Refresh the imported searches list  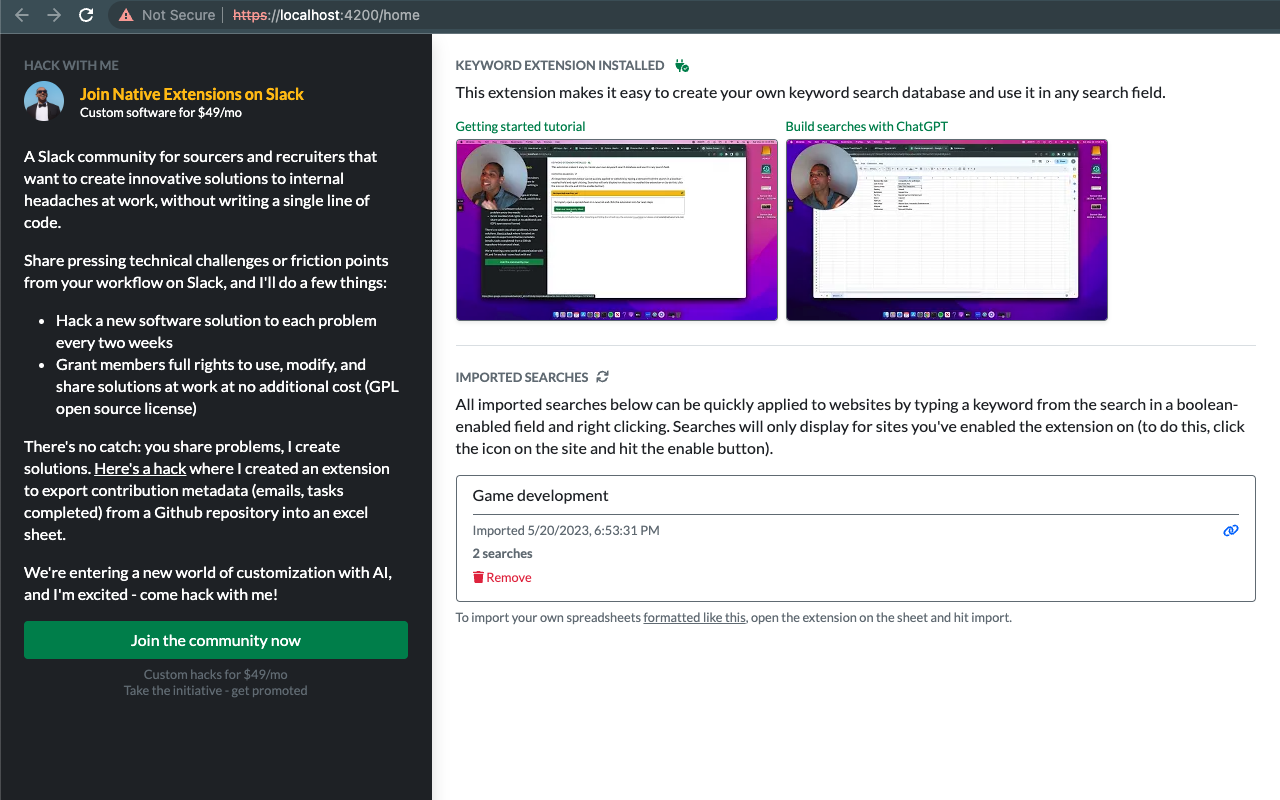602,377
